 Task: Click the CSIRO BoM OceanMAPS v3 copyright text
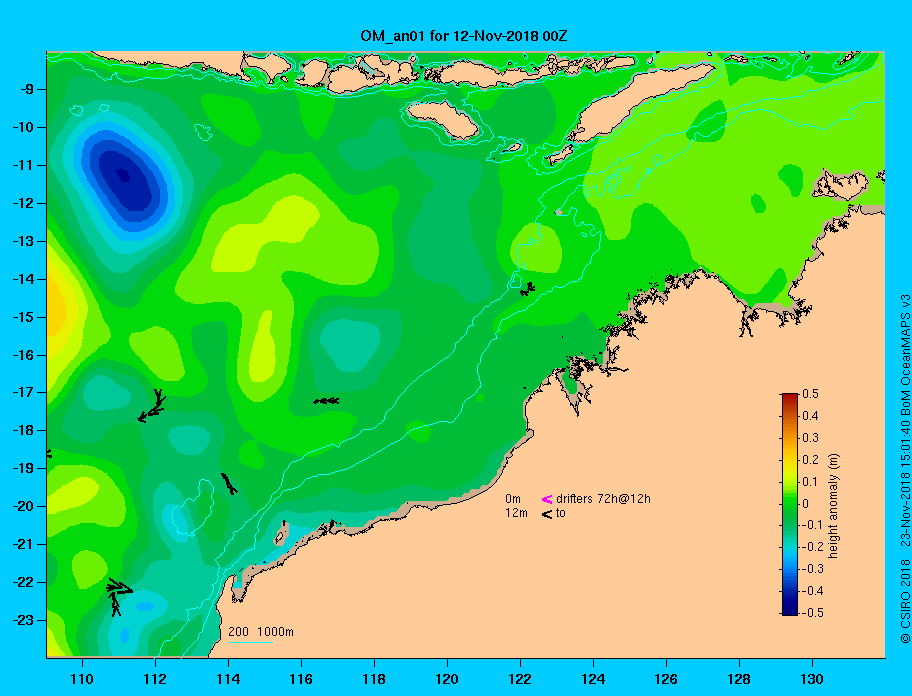(905, 469)
